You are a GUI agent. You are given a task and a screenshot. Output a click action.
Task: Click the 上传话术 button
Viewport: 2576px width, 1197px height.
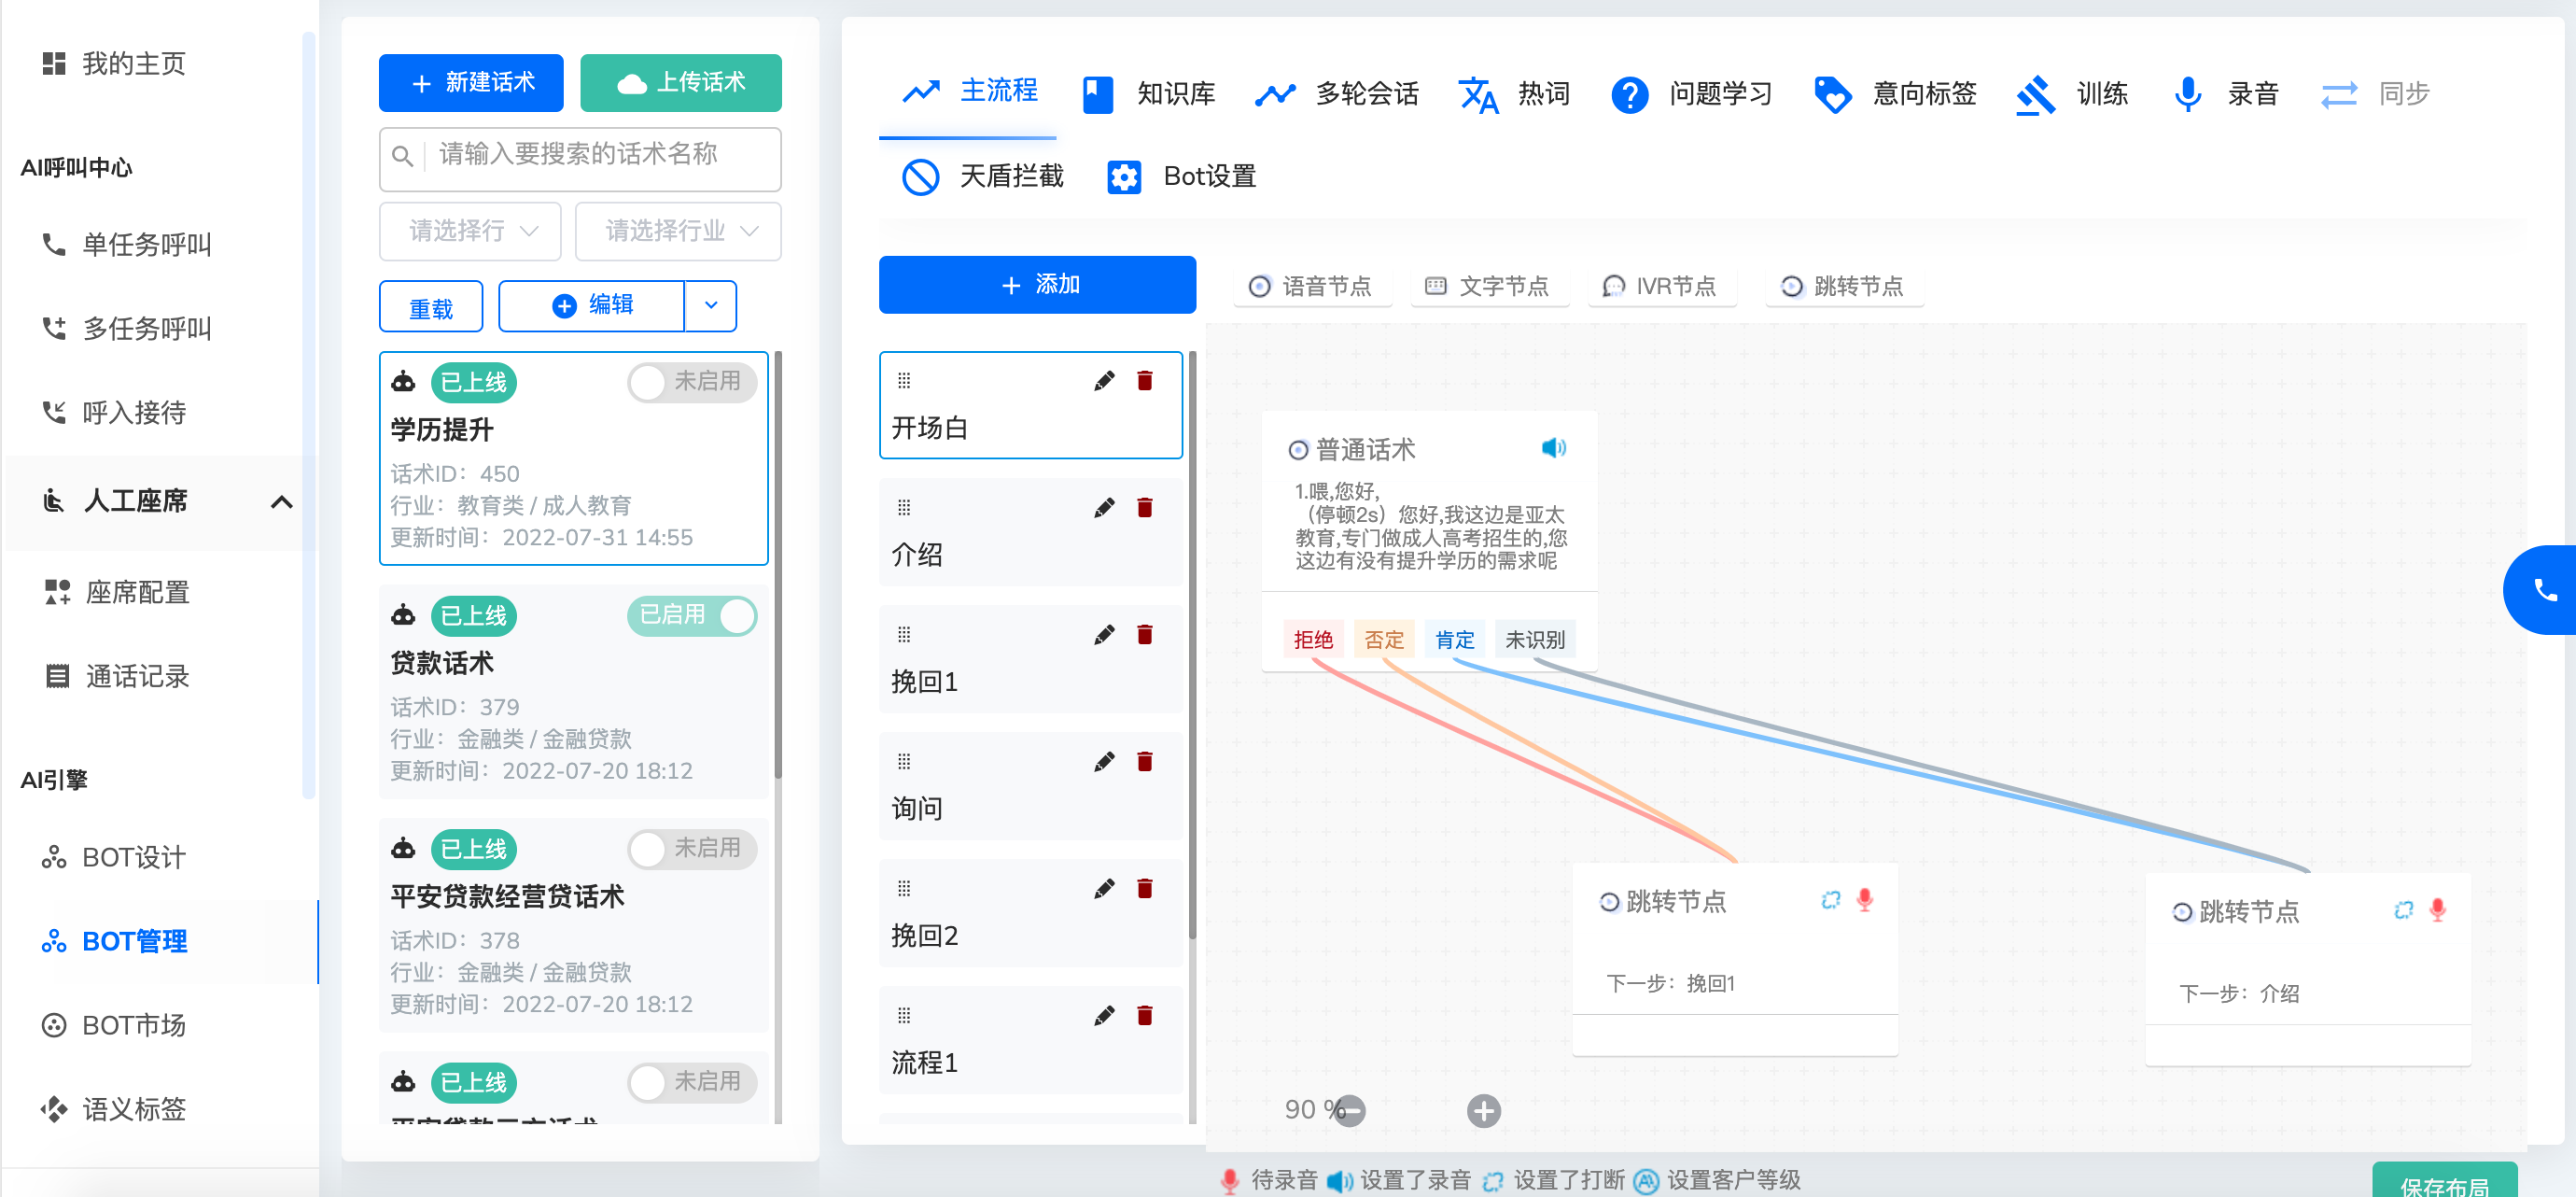(x=681, y=83)
